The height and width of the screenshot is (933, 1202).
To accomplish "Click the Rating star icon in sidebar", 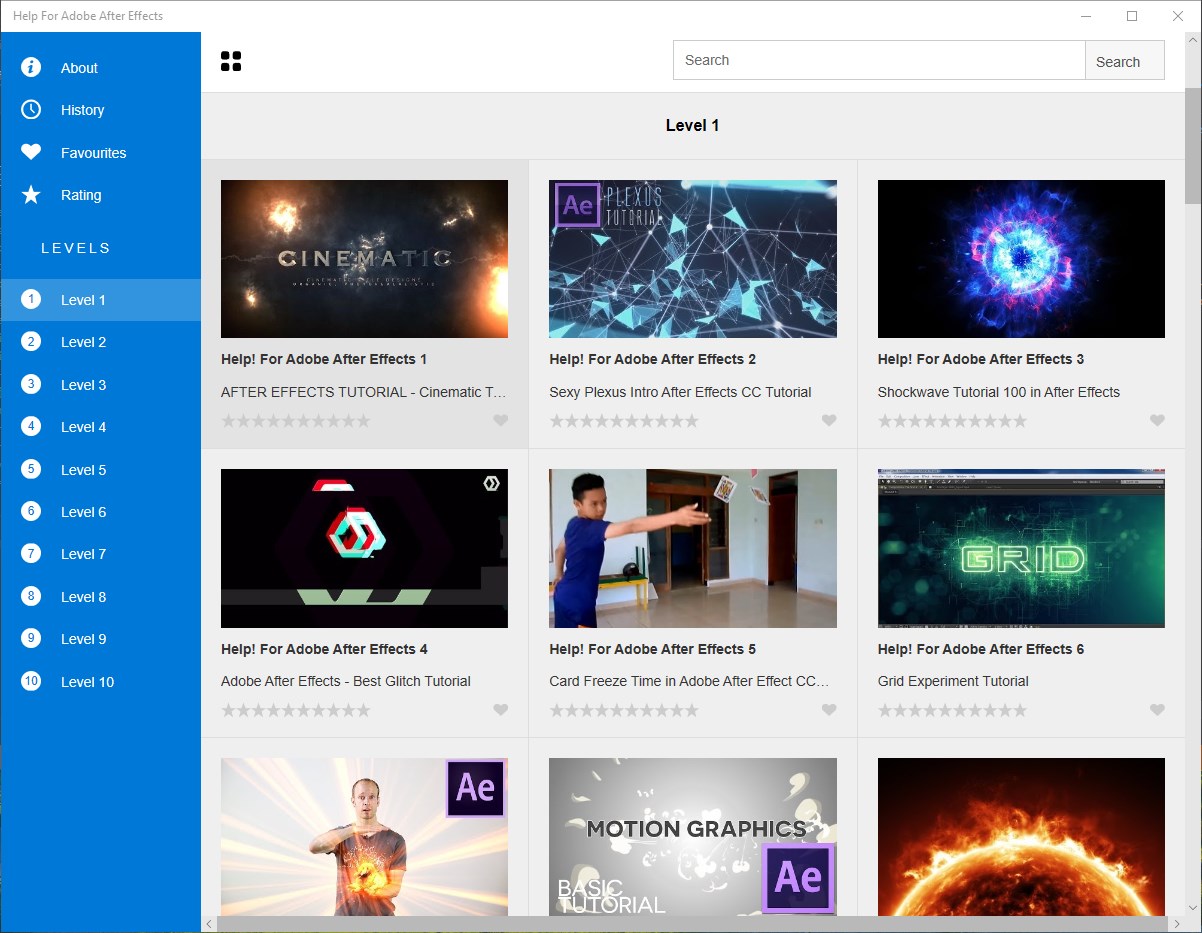I will (31, 195).
